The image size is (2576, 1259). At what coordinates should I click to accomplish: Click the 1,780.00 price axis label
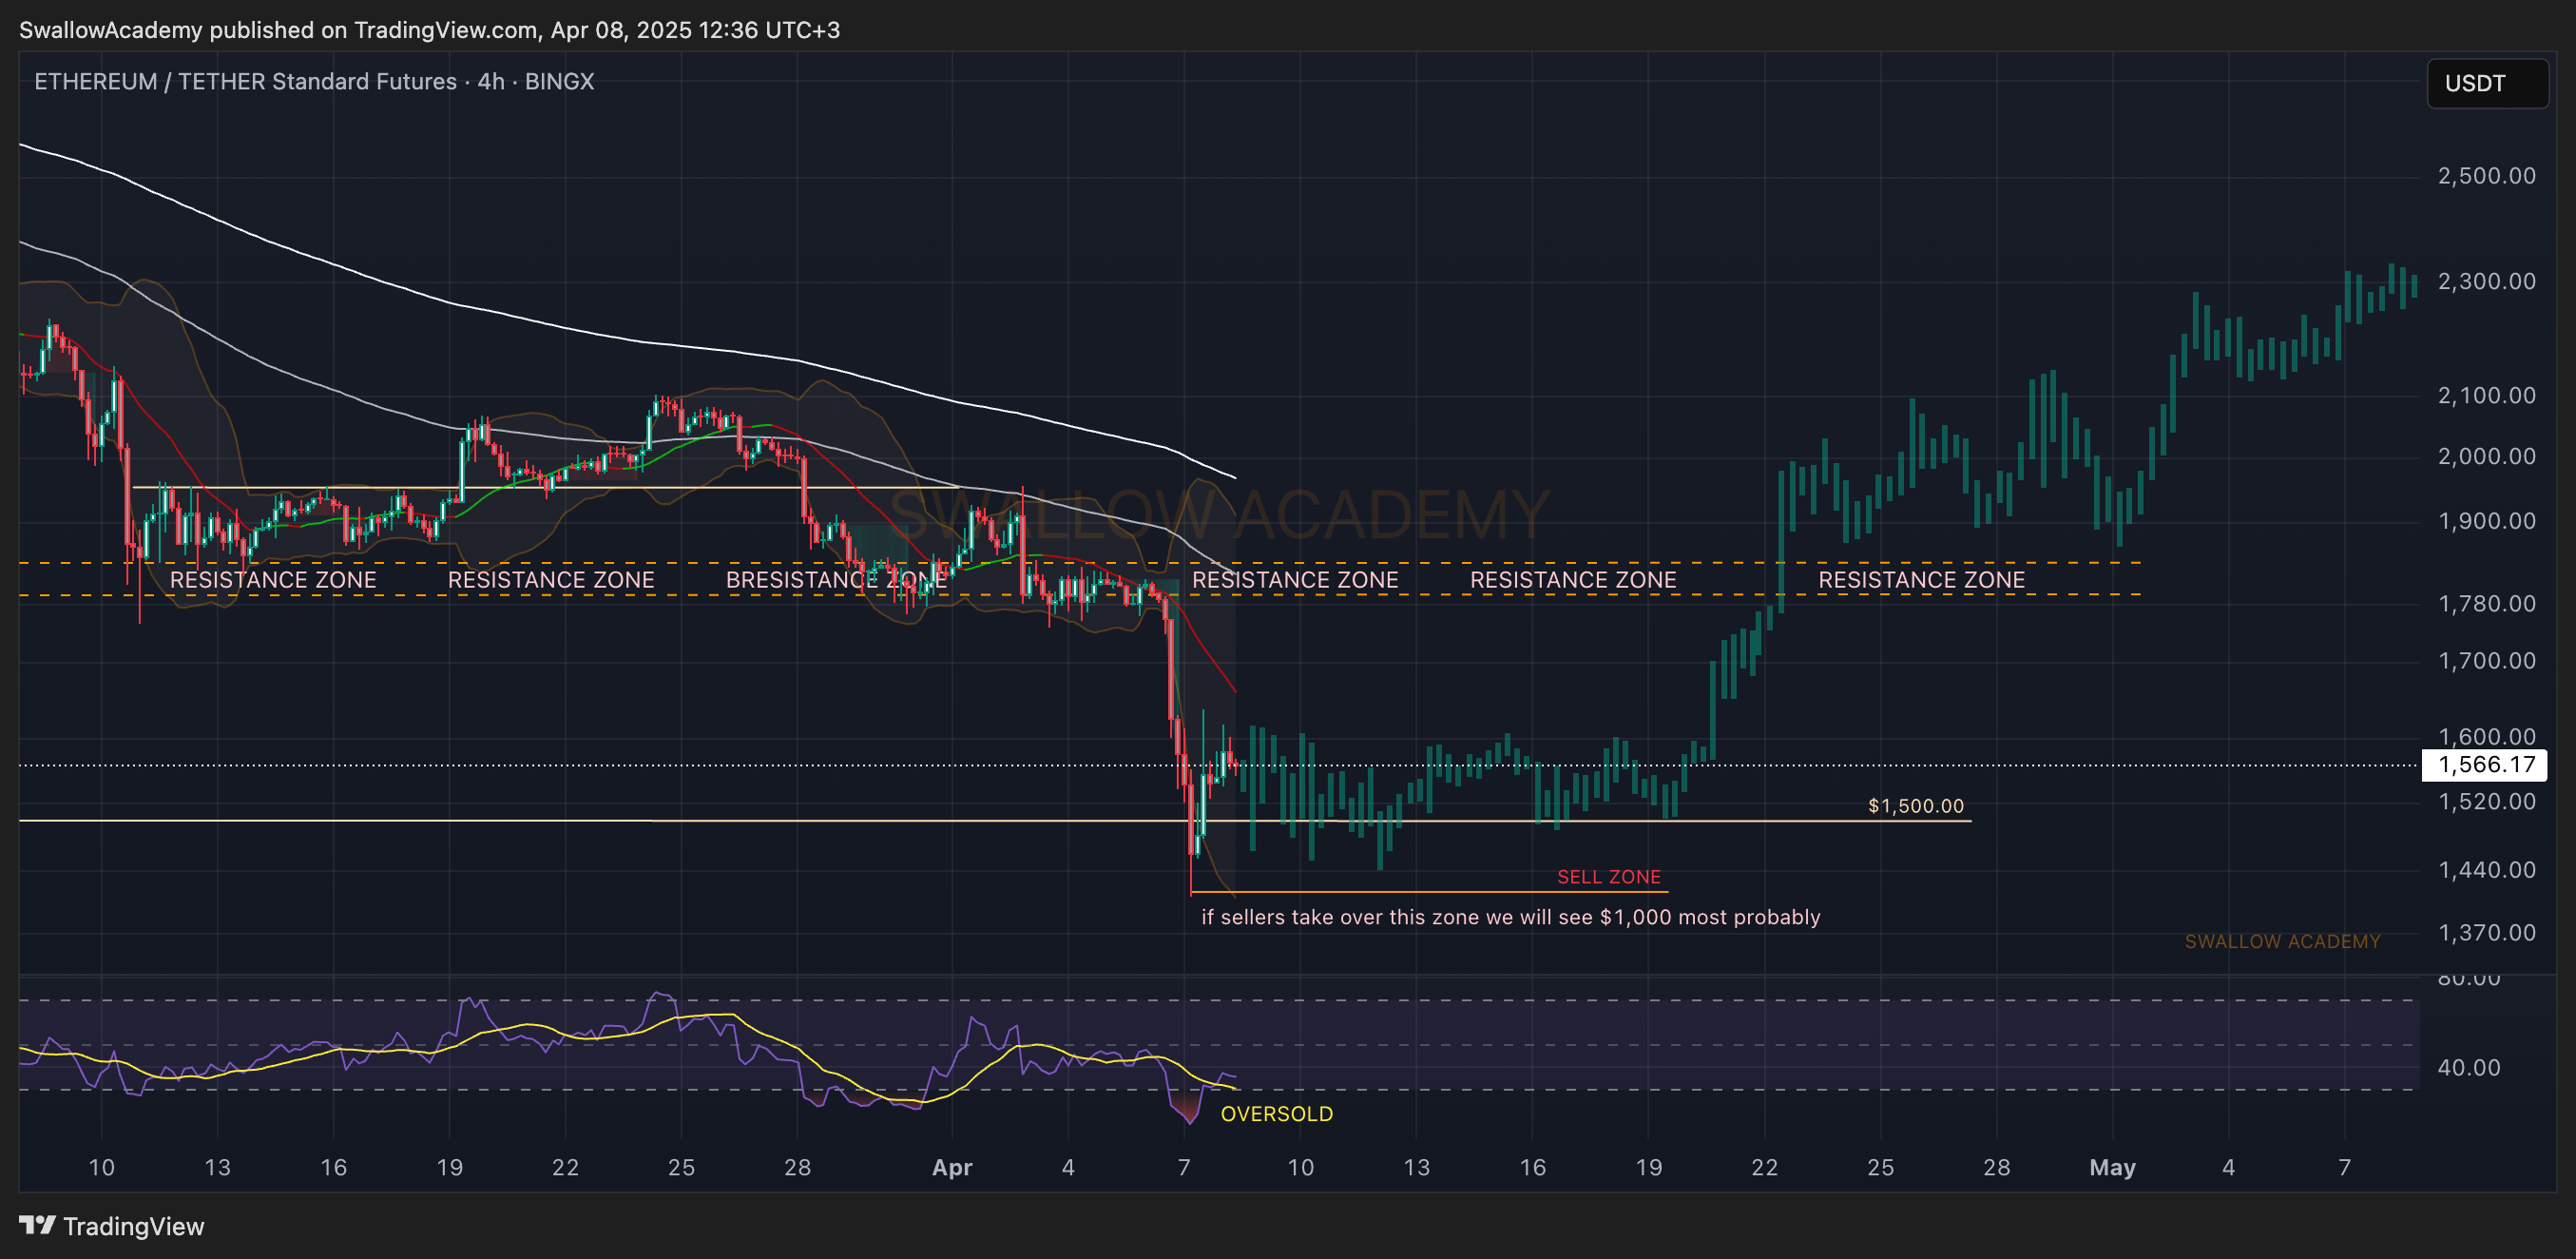pos(2486,603)
